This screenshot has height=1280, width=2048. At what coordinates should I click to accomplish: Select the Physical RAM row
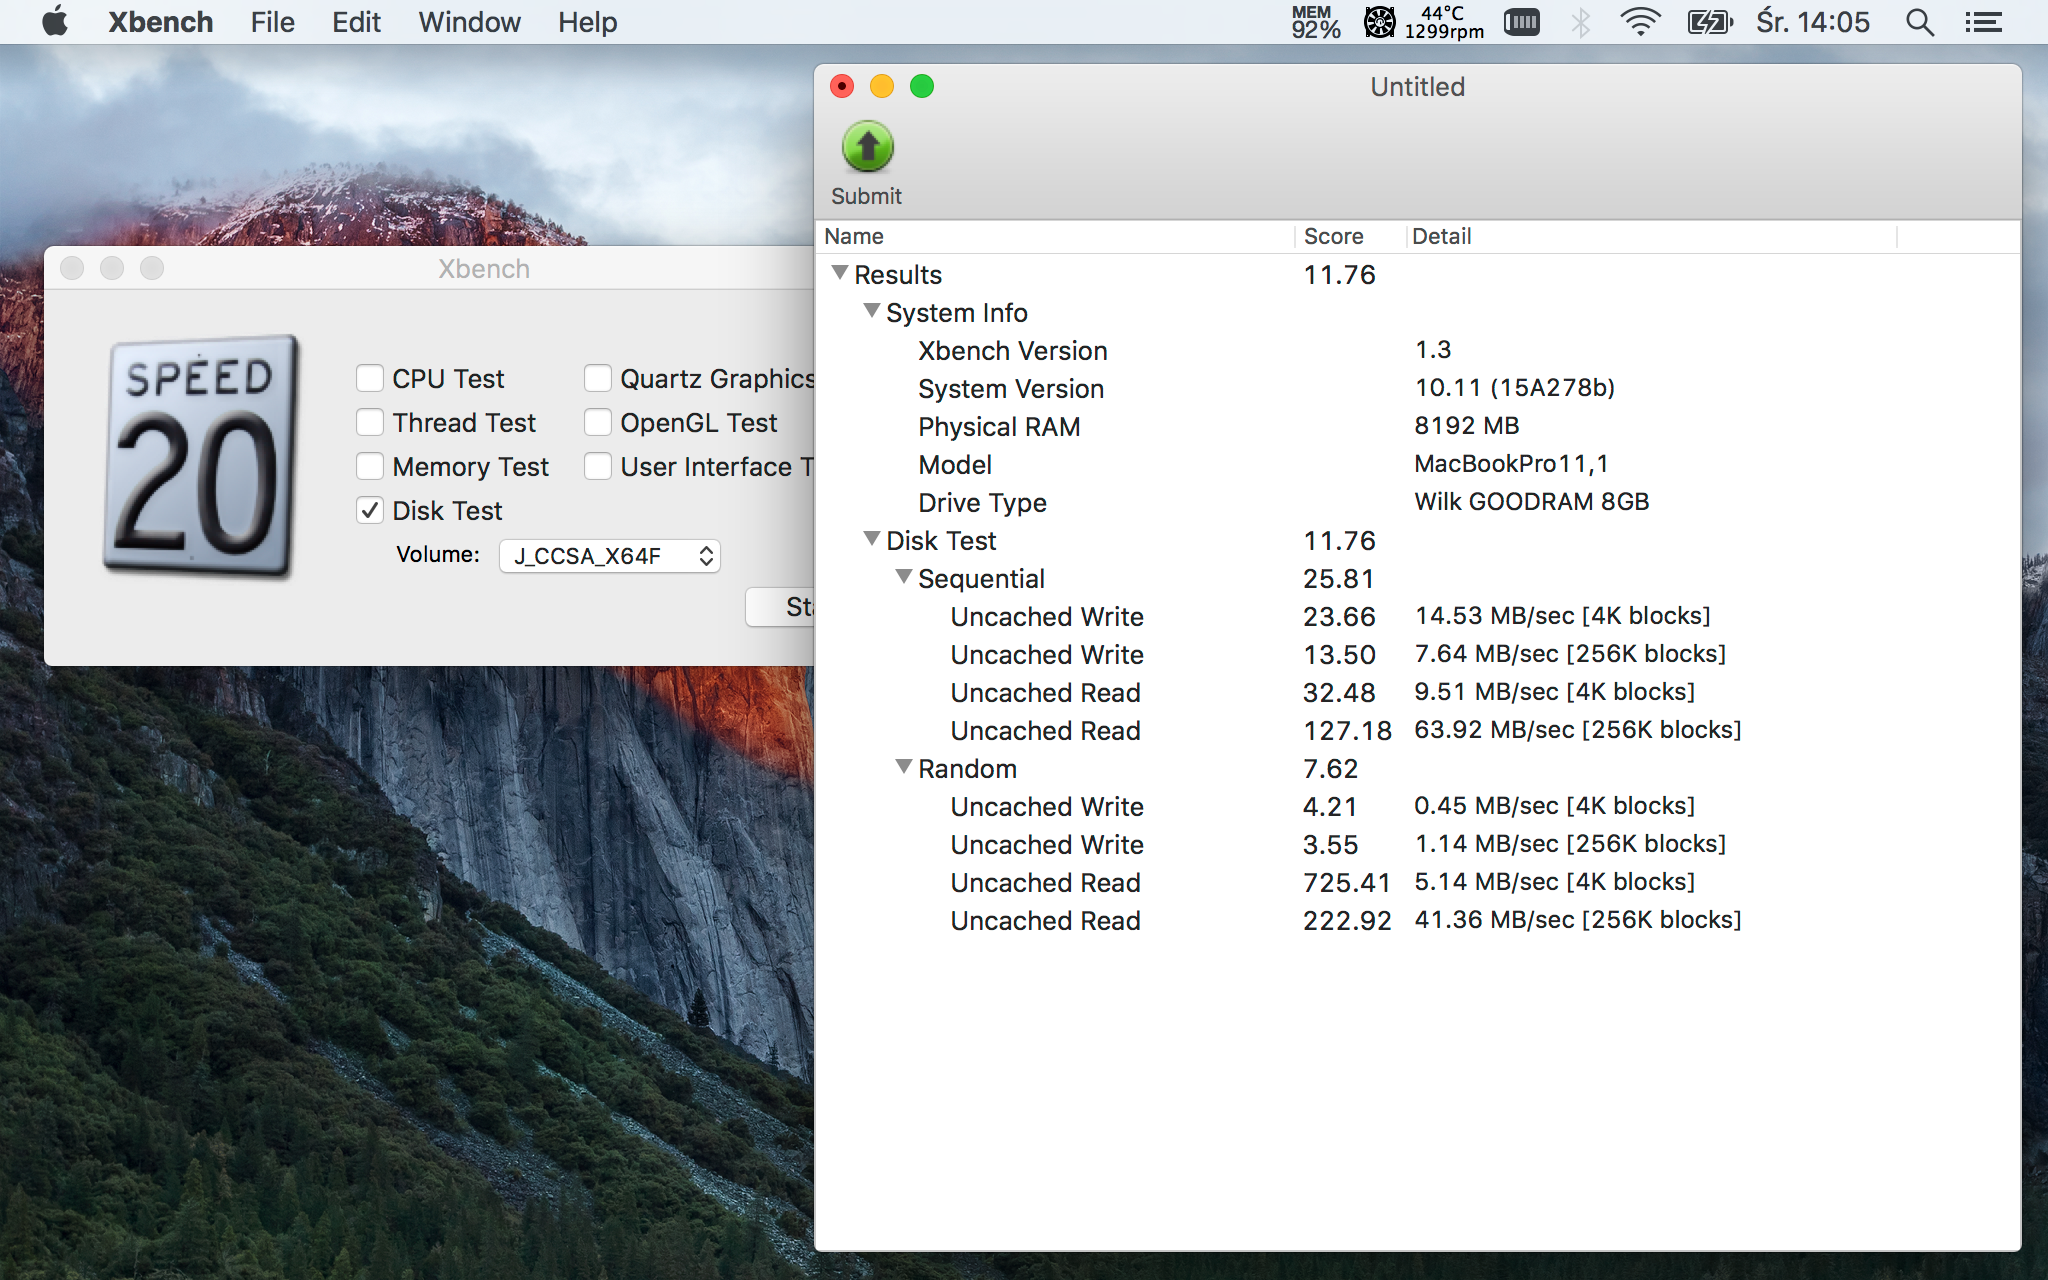point(1417,427)
